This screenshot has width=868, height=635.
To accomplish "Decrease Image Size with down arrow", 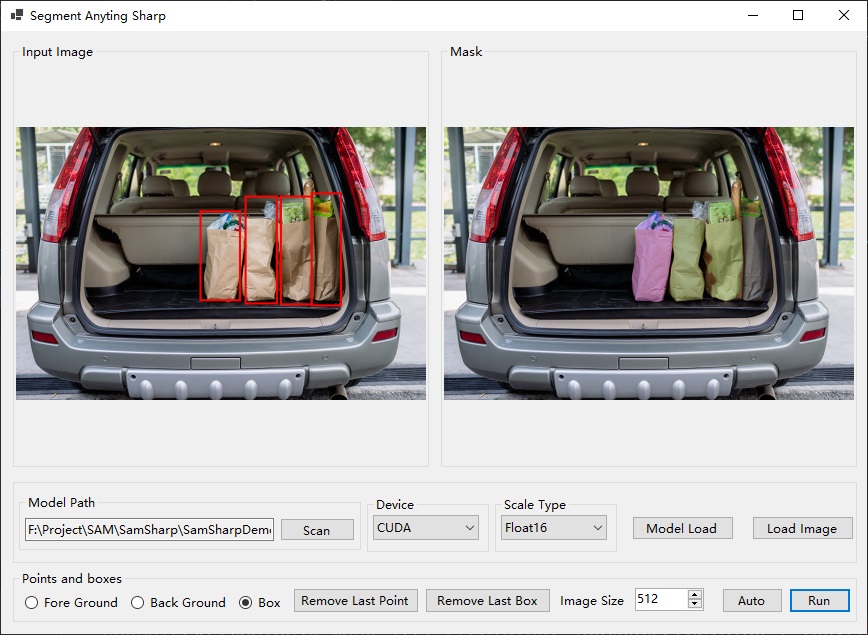I will [x=695, y=604].
